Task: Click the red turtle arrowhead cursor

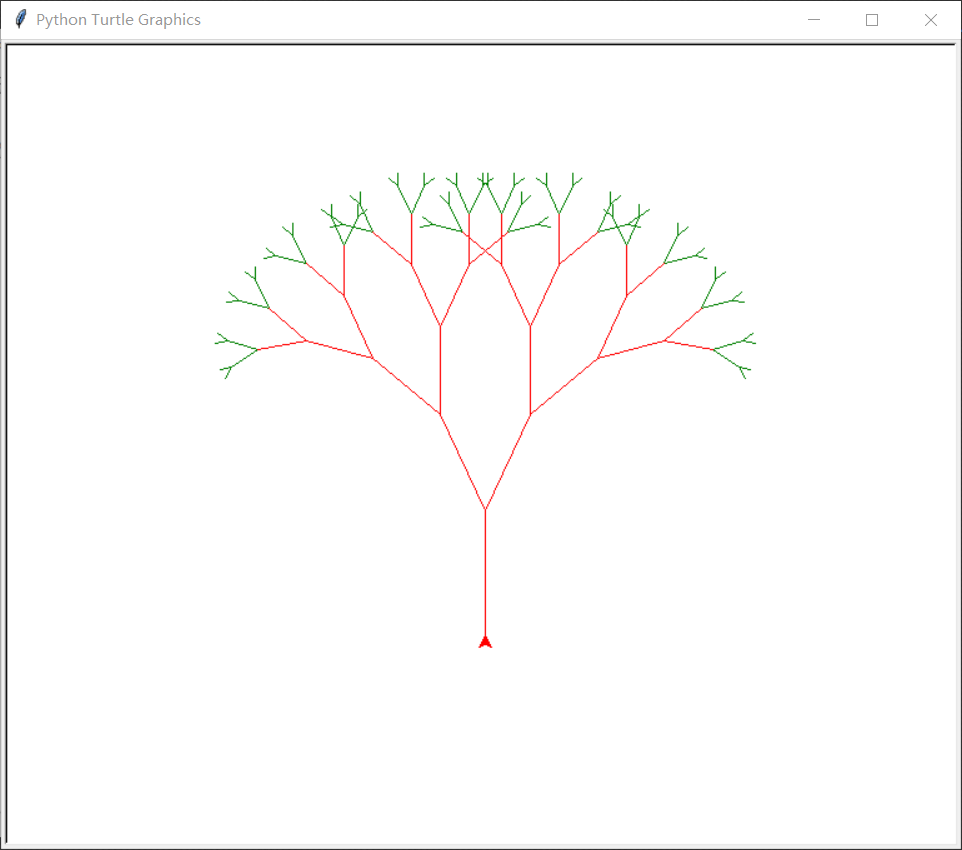Action: pos(485,642)
